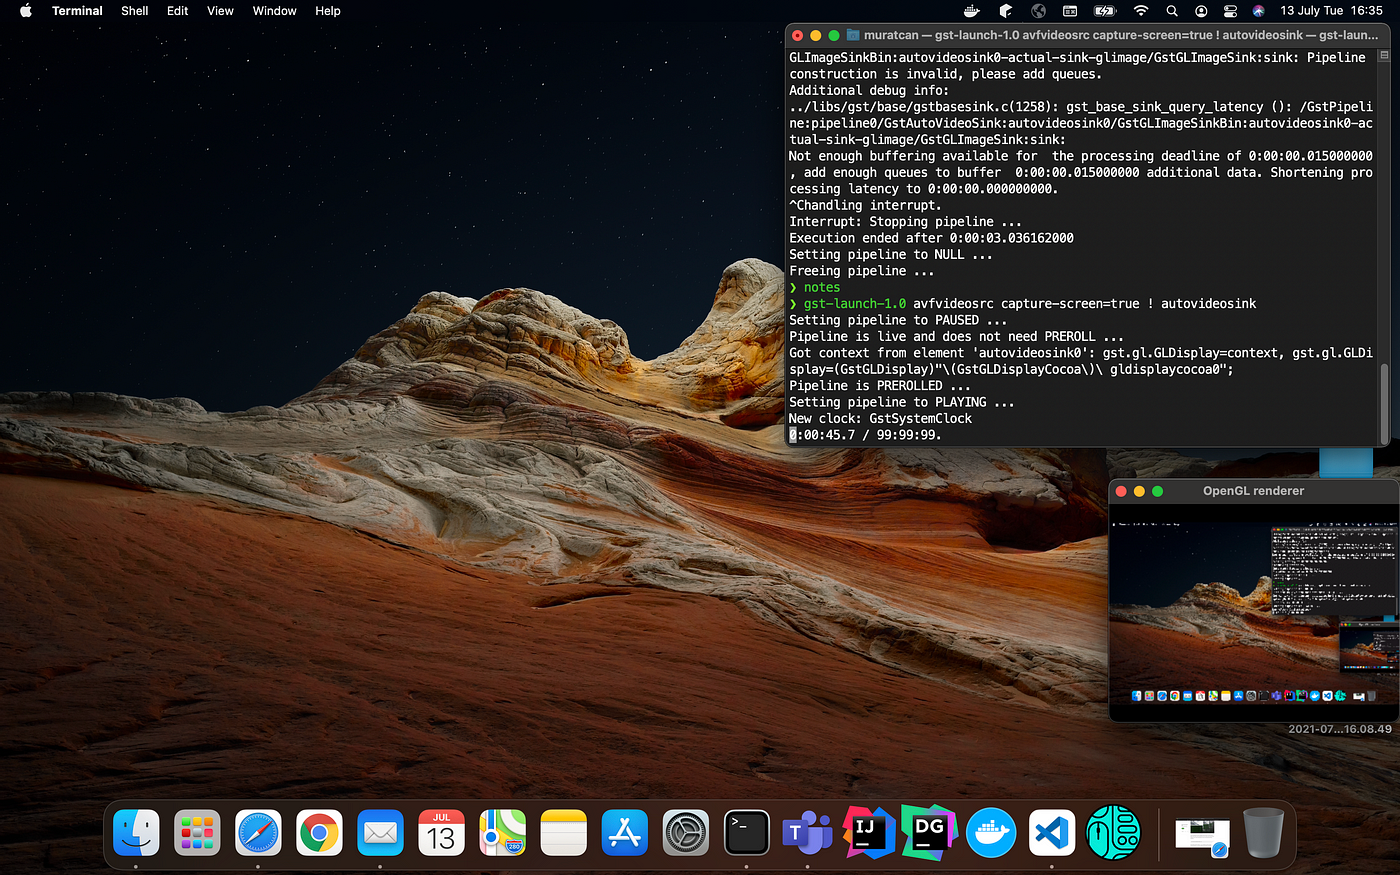This screenshot has height=875, width=1400.
Task: Open Control Center in the menu bar
Action: [x=1230, y=11]
